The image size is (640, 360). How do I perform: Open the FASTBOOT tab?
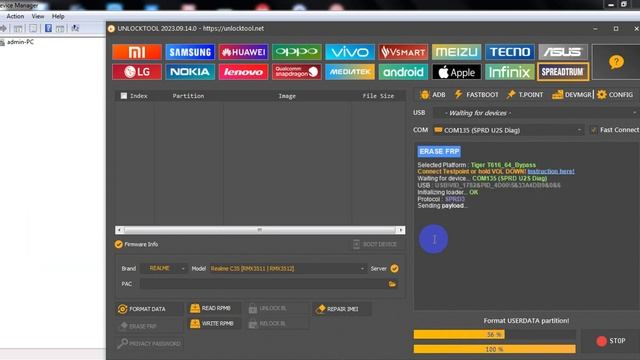point(476,95)
